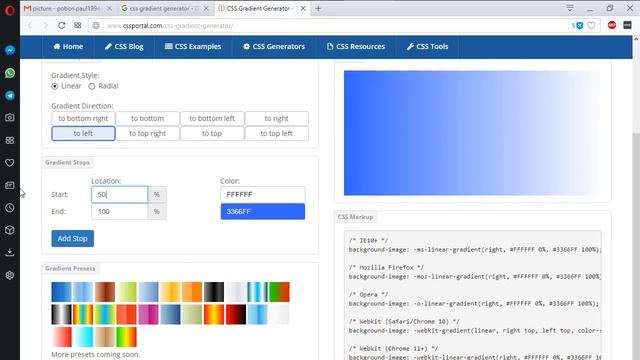Select the black-white-black gradient preset

point(62,314)
